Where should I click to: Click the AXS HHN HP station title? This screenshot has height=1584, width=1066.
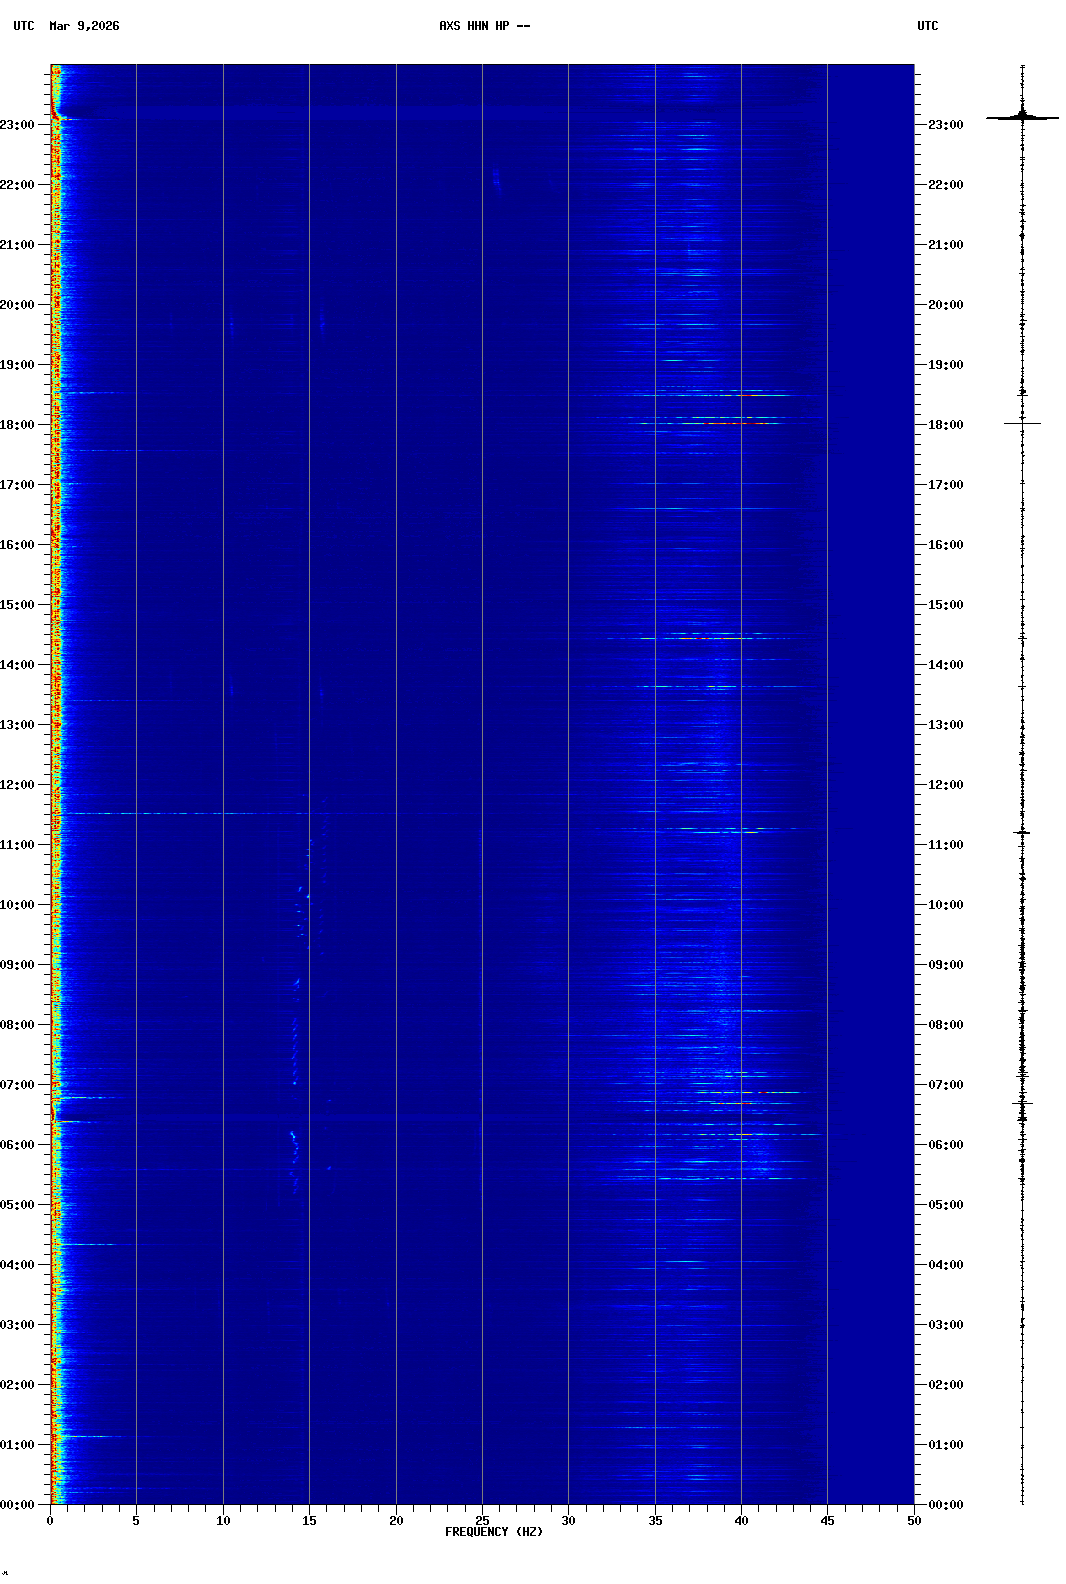click(484, 26)
